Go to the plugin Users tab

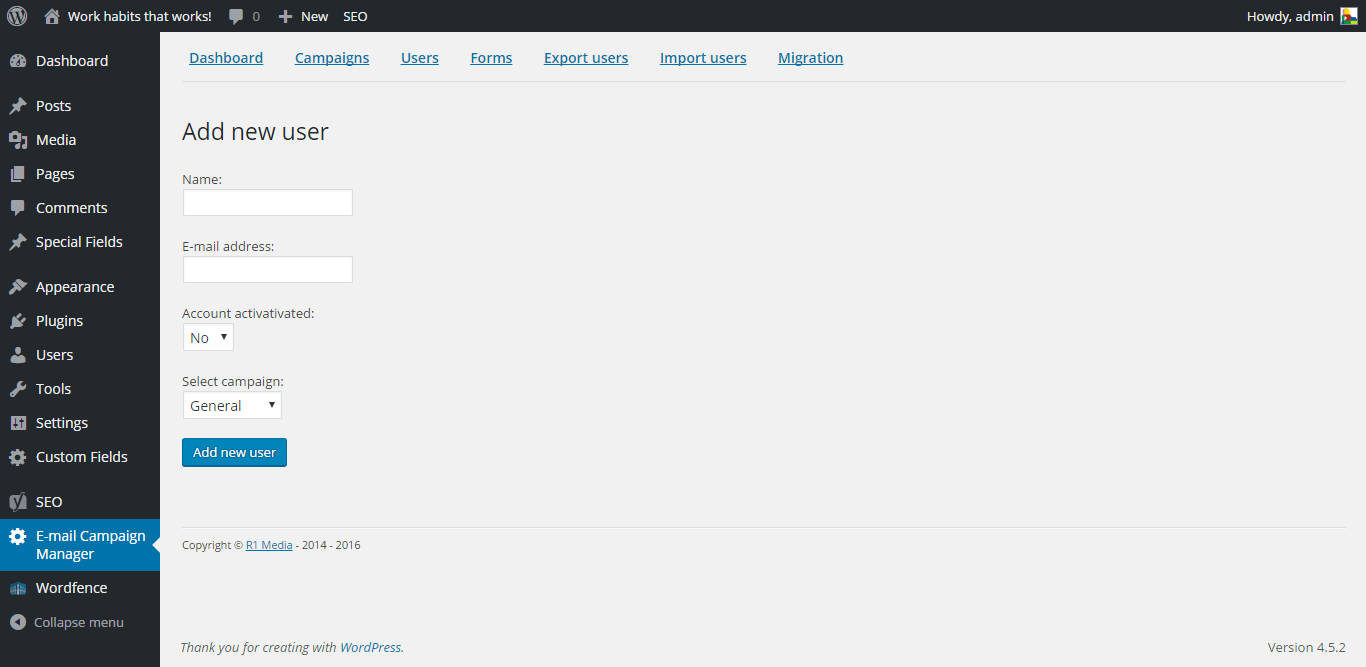pos(420,58)
